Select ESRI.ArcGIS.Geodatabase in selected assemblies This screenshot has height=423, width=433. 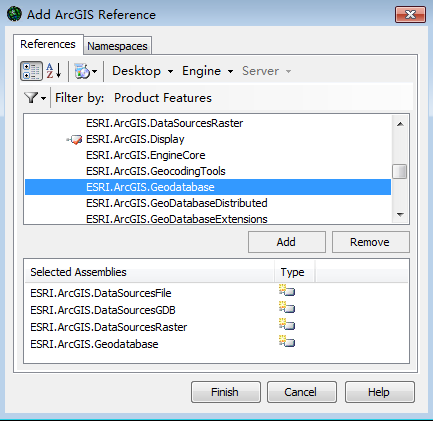tap(94, 344)
